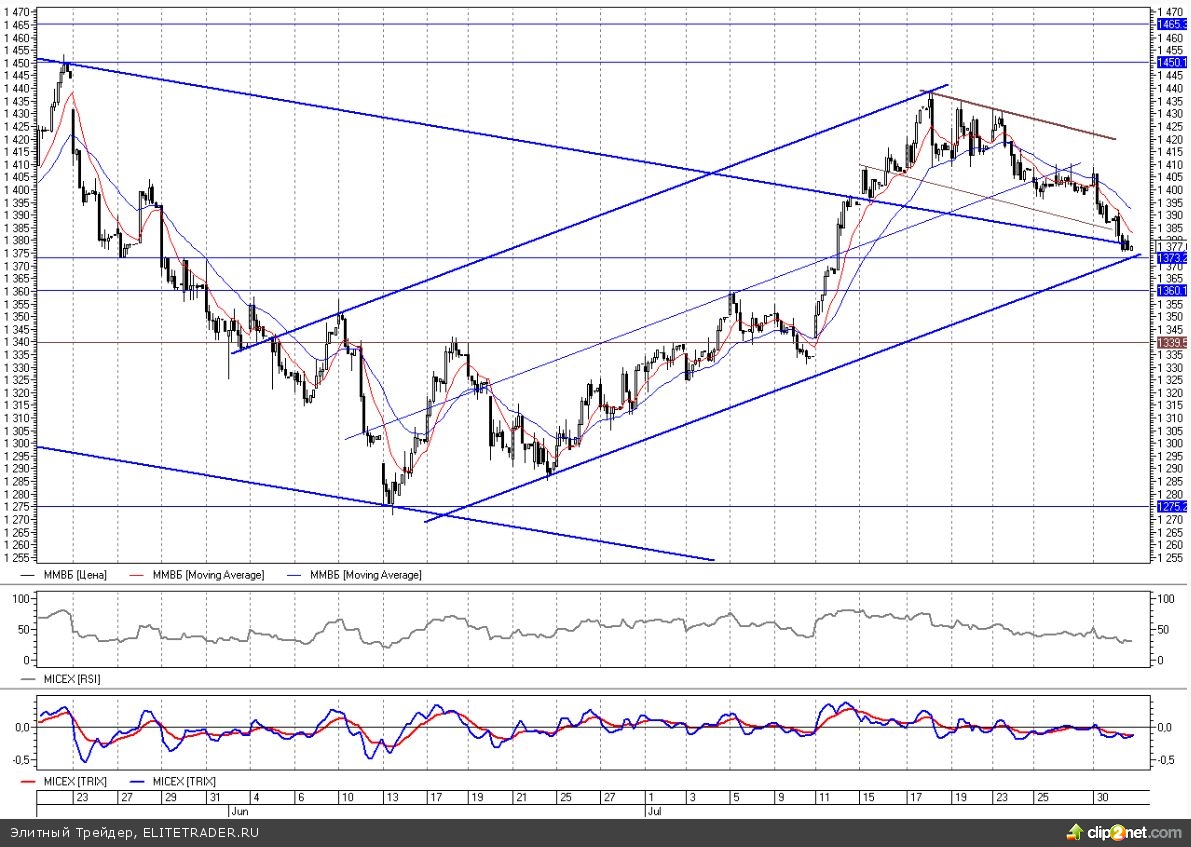This screenshot has width=1191, height=847.
Task: Click the Jun month label on timeline
Action: [239, 813]
